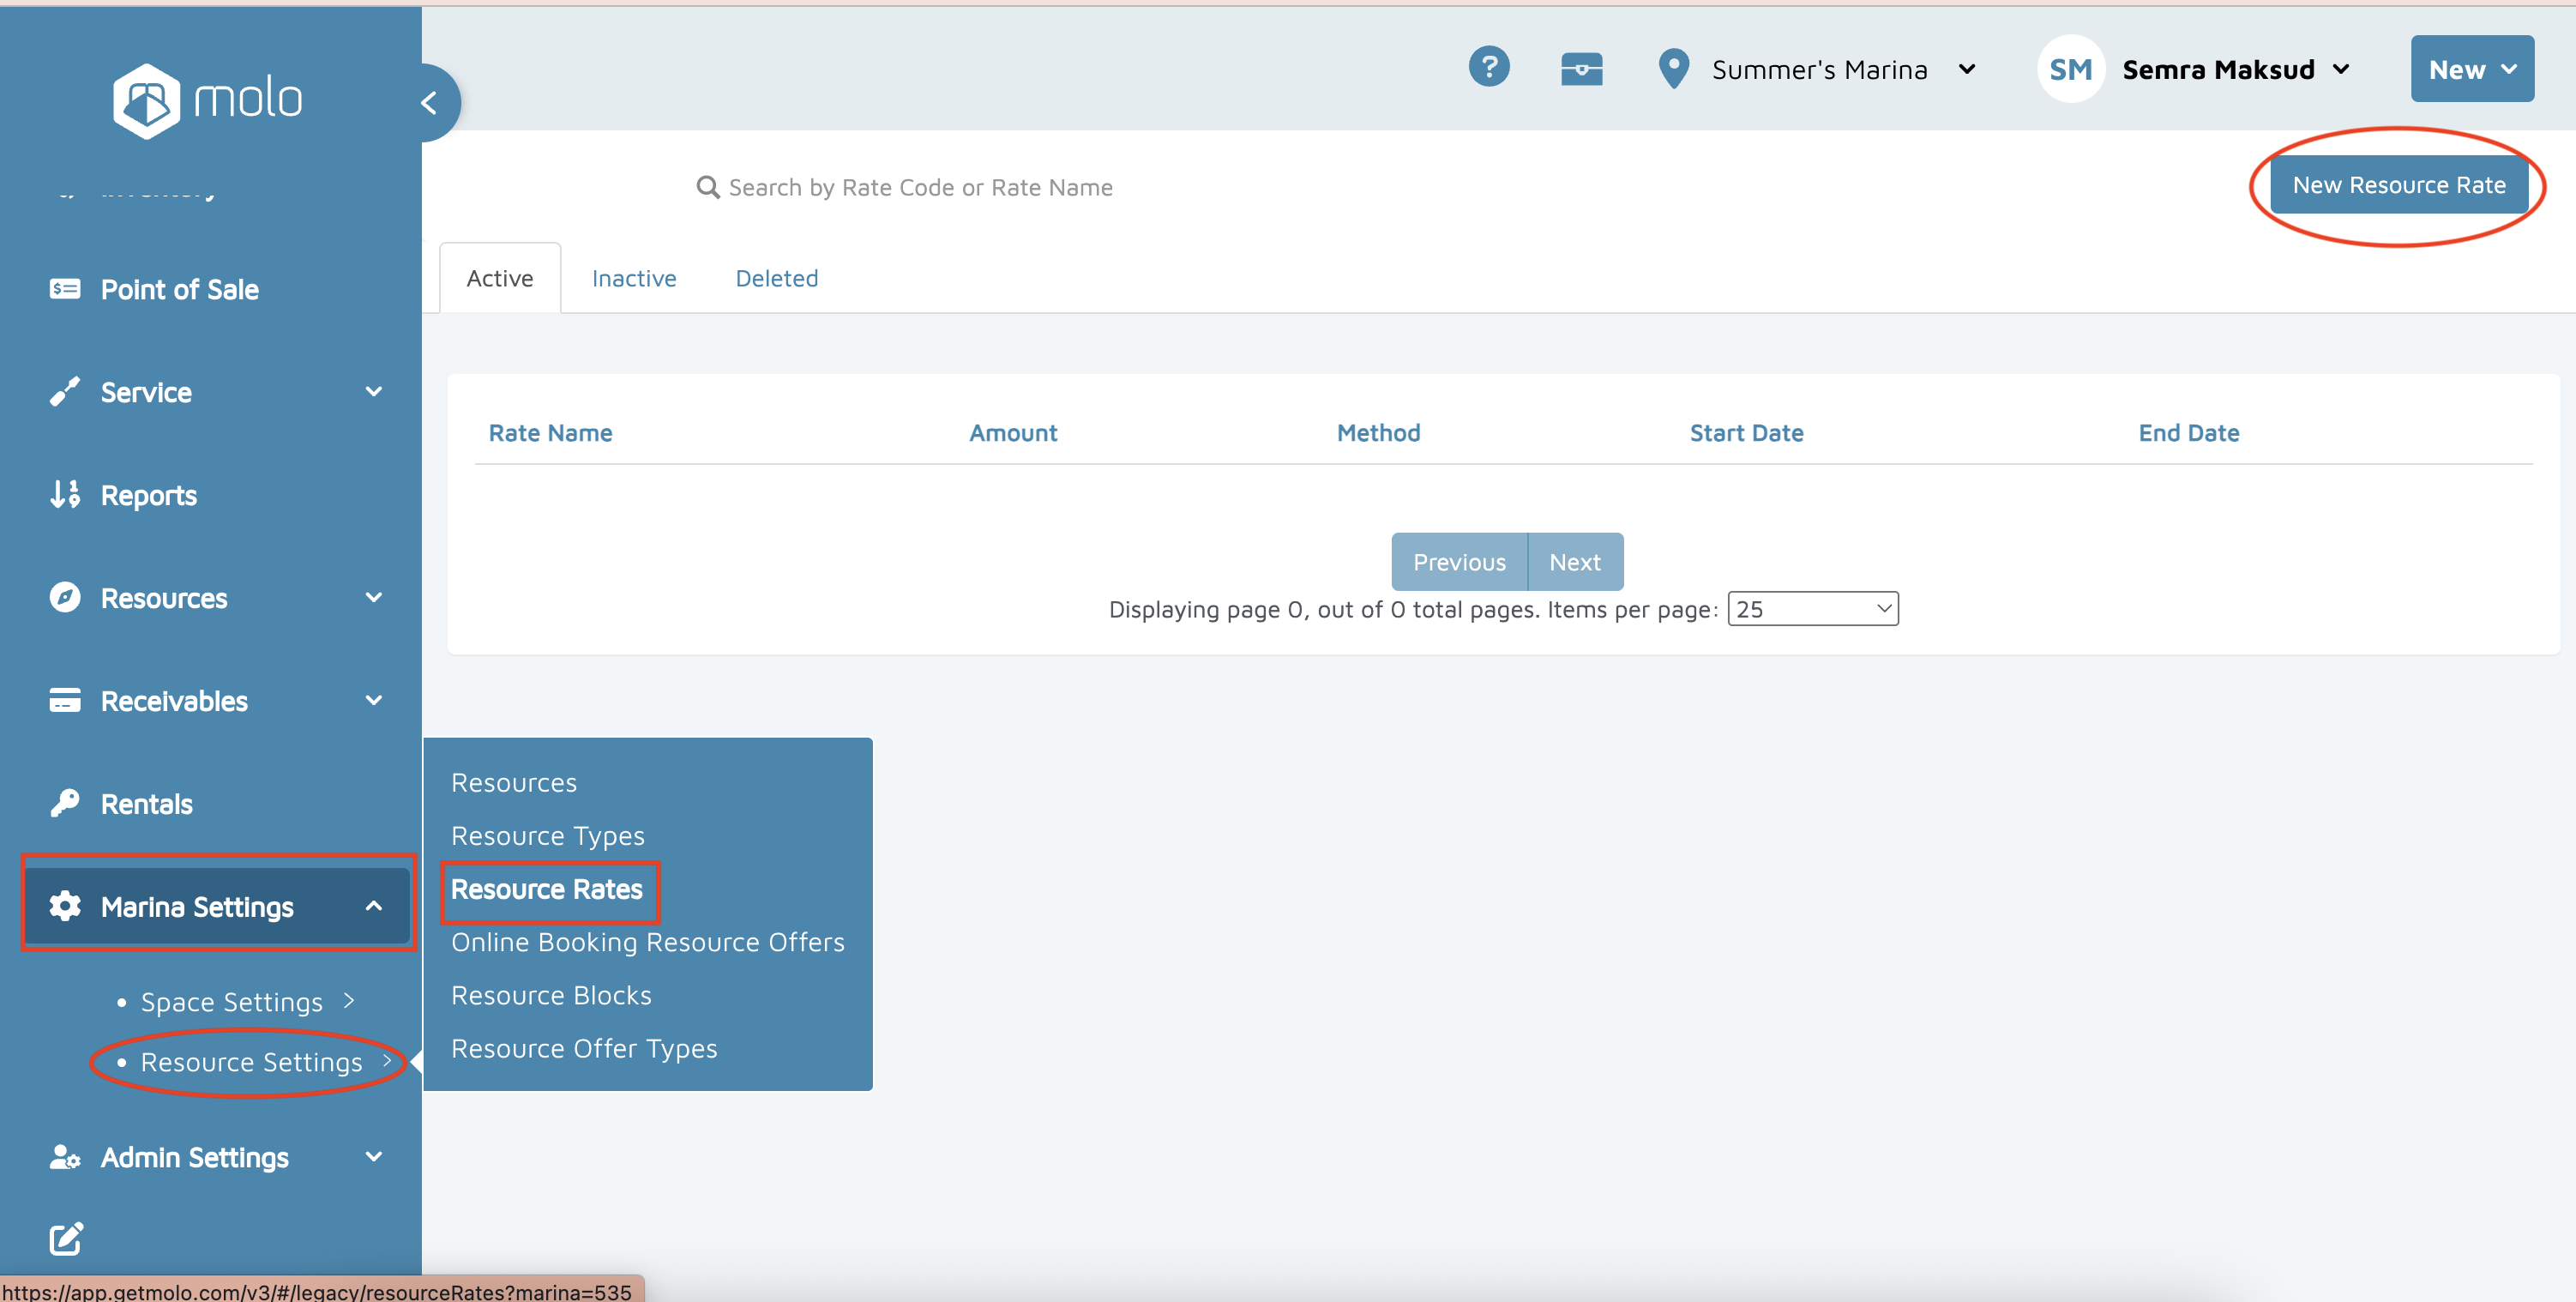Open the cash drawer briefcase icon
2576x1302 pixels.
point(1581,69)
